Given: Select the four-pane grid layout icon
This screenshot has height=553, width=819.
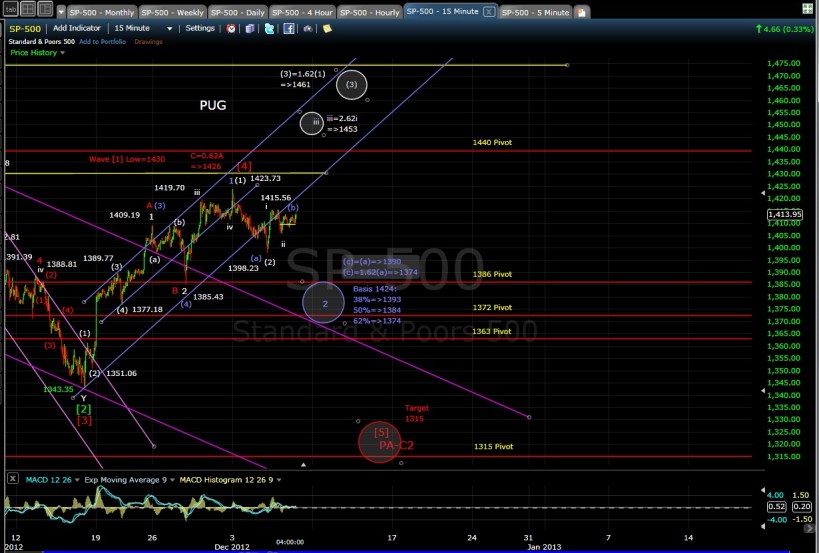Looking at the screenshot, I should point(28,9).
